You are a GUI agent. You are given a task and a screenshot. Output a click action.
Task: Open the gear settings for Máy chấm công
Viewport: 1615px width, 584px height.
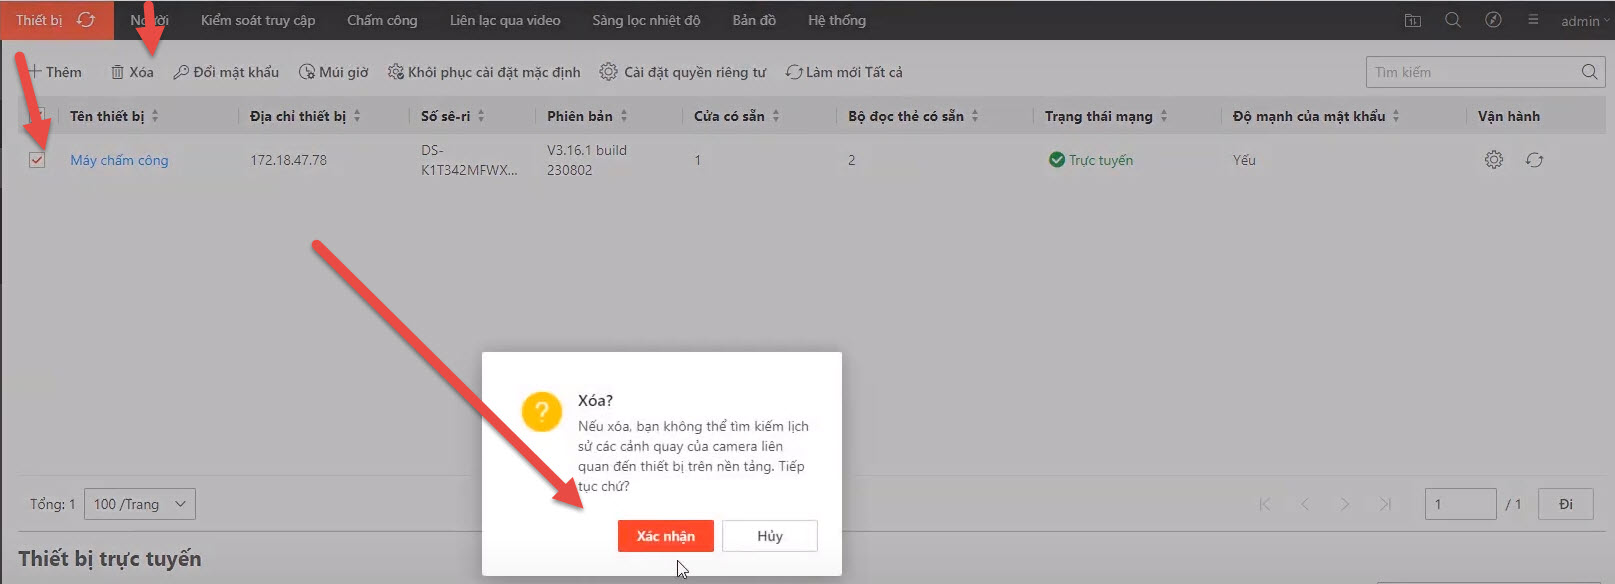1493,160
